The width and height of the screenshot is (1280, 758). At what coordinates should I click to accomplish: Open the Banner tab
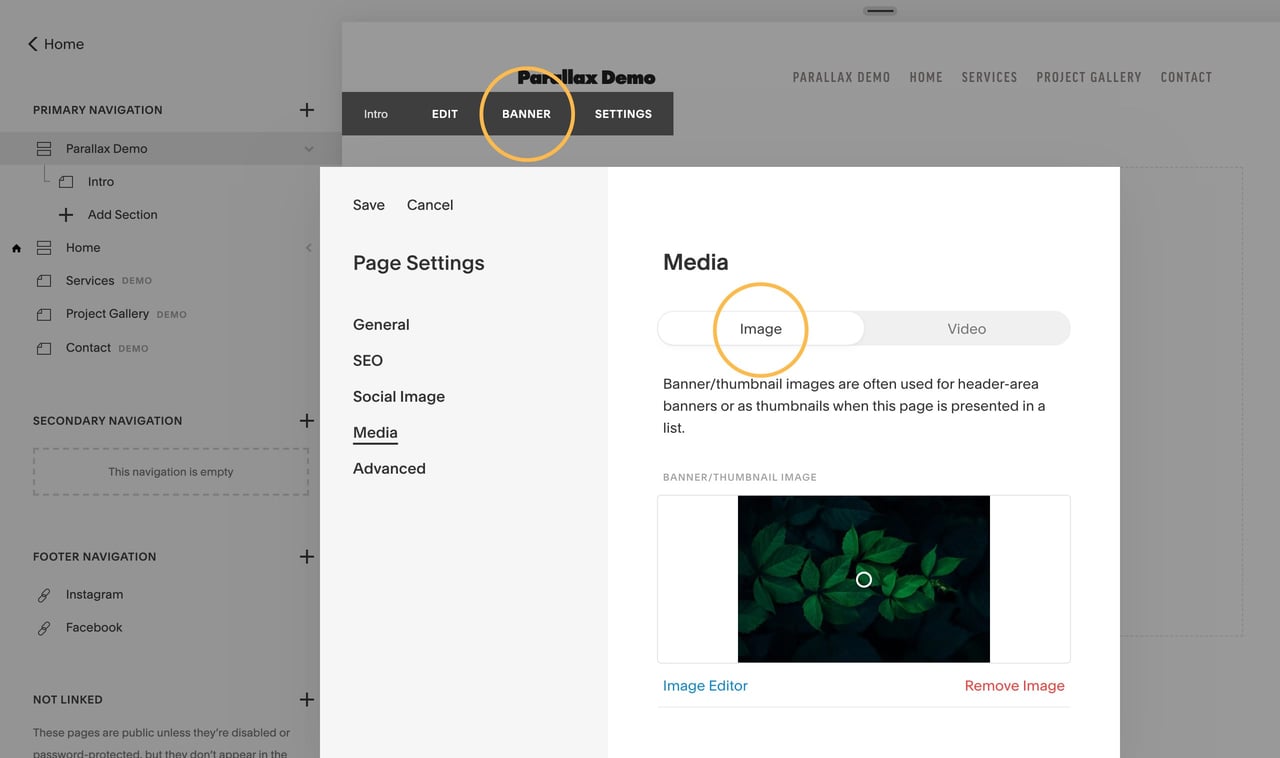click(x=526, y=113)
